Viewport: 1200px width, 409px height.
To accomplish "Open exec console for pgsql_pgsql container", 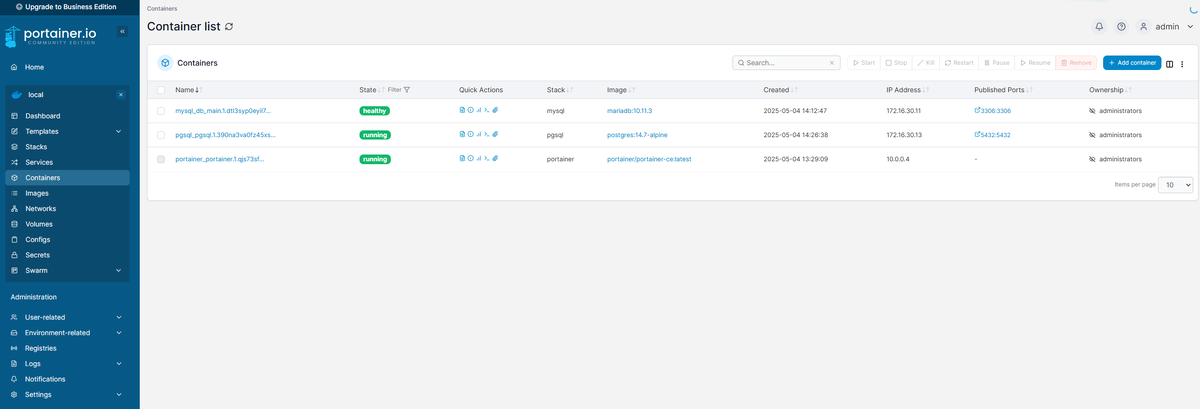I will point(487,134).
